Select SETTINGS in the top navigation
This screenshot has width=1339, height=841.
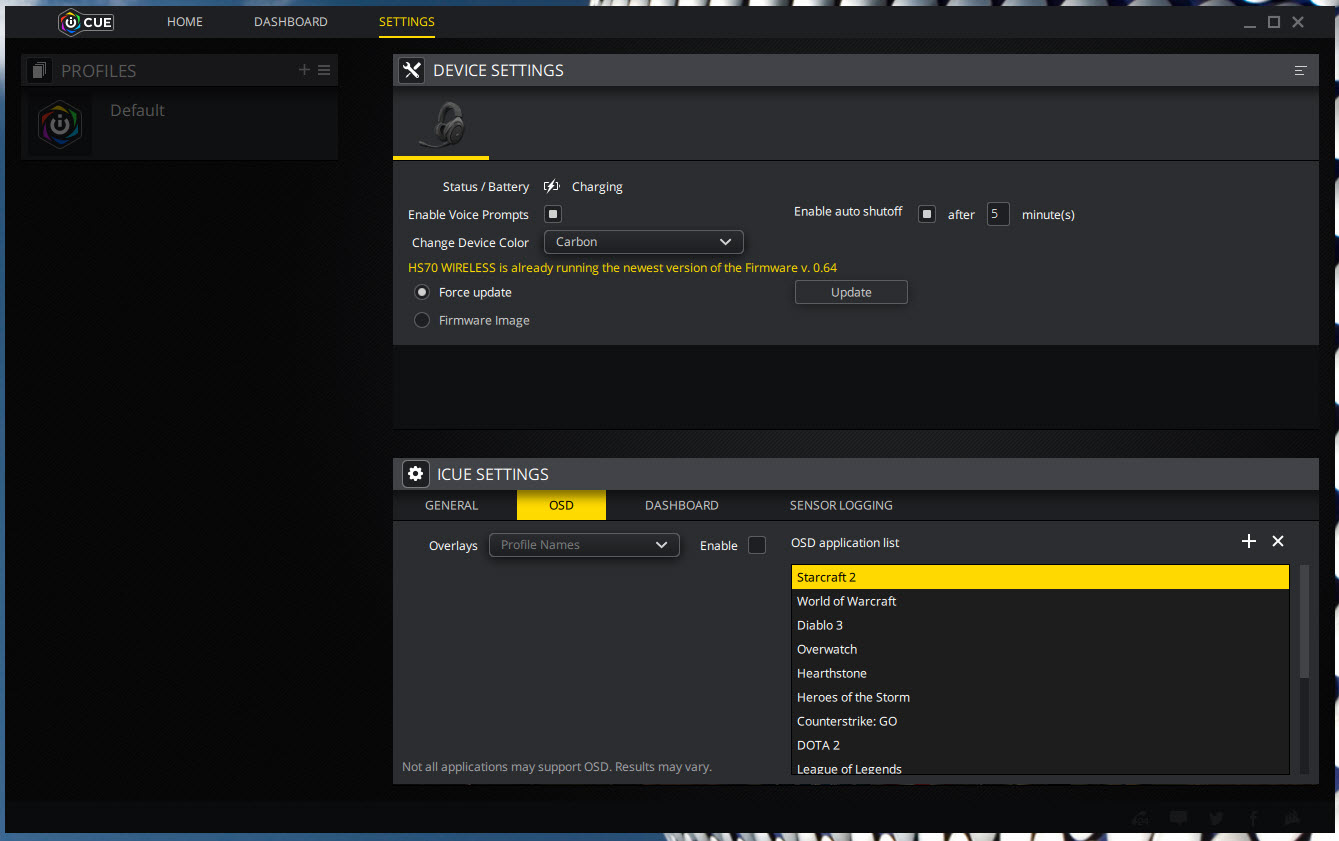pyautogui.click(x=407, y=22)
